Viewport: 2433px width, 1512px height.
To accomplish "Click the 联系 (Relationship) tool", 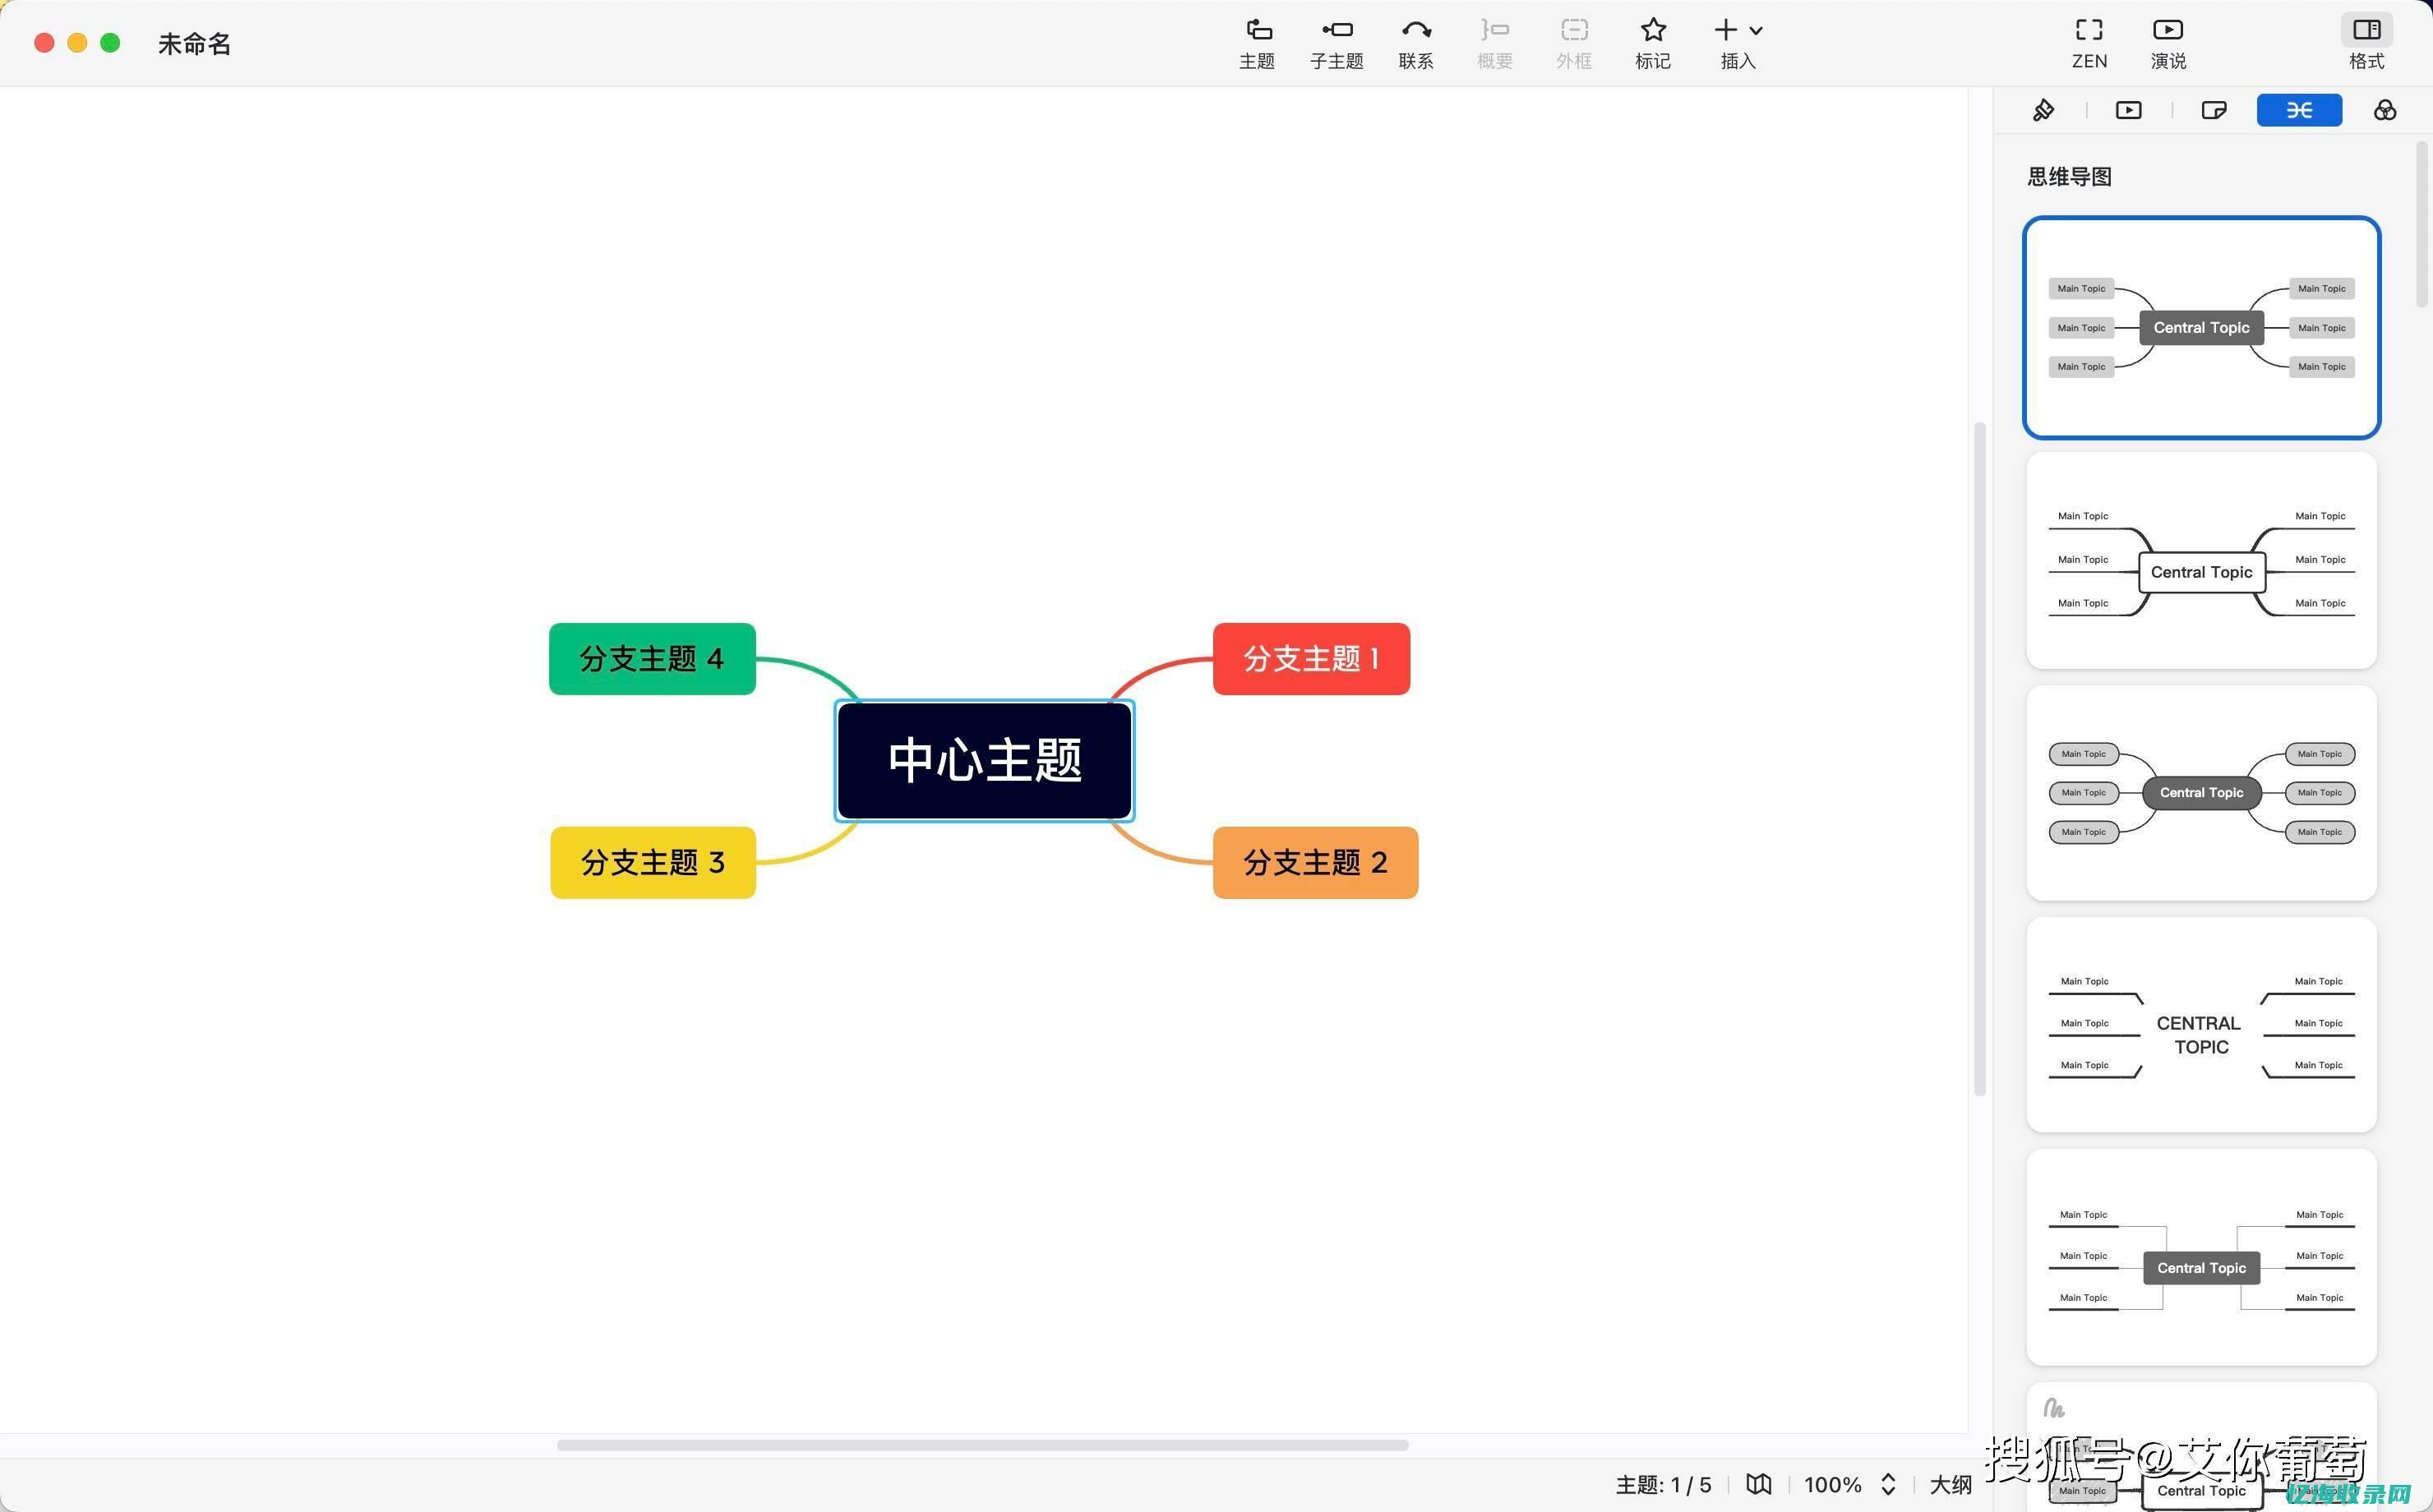I will 1416,42.
